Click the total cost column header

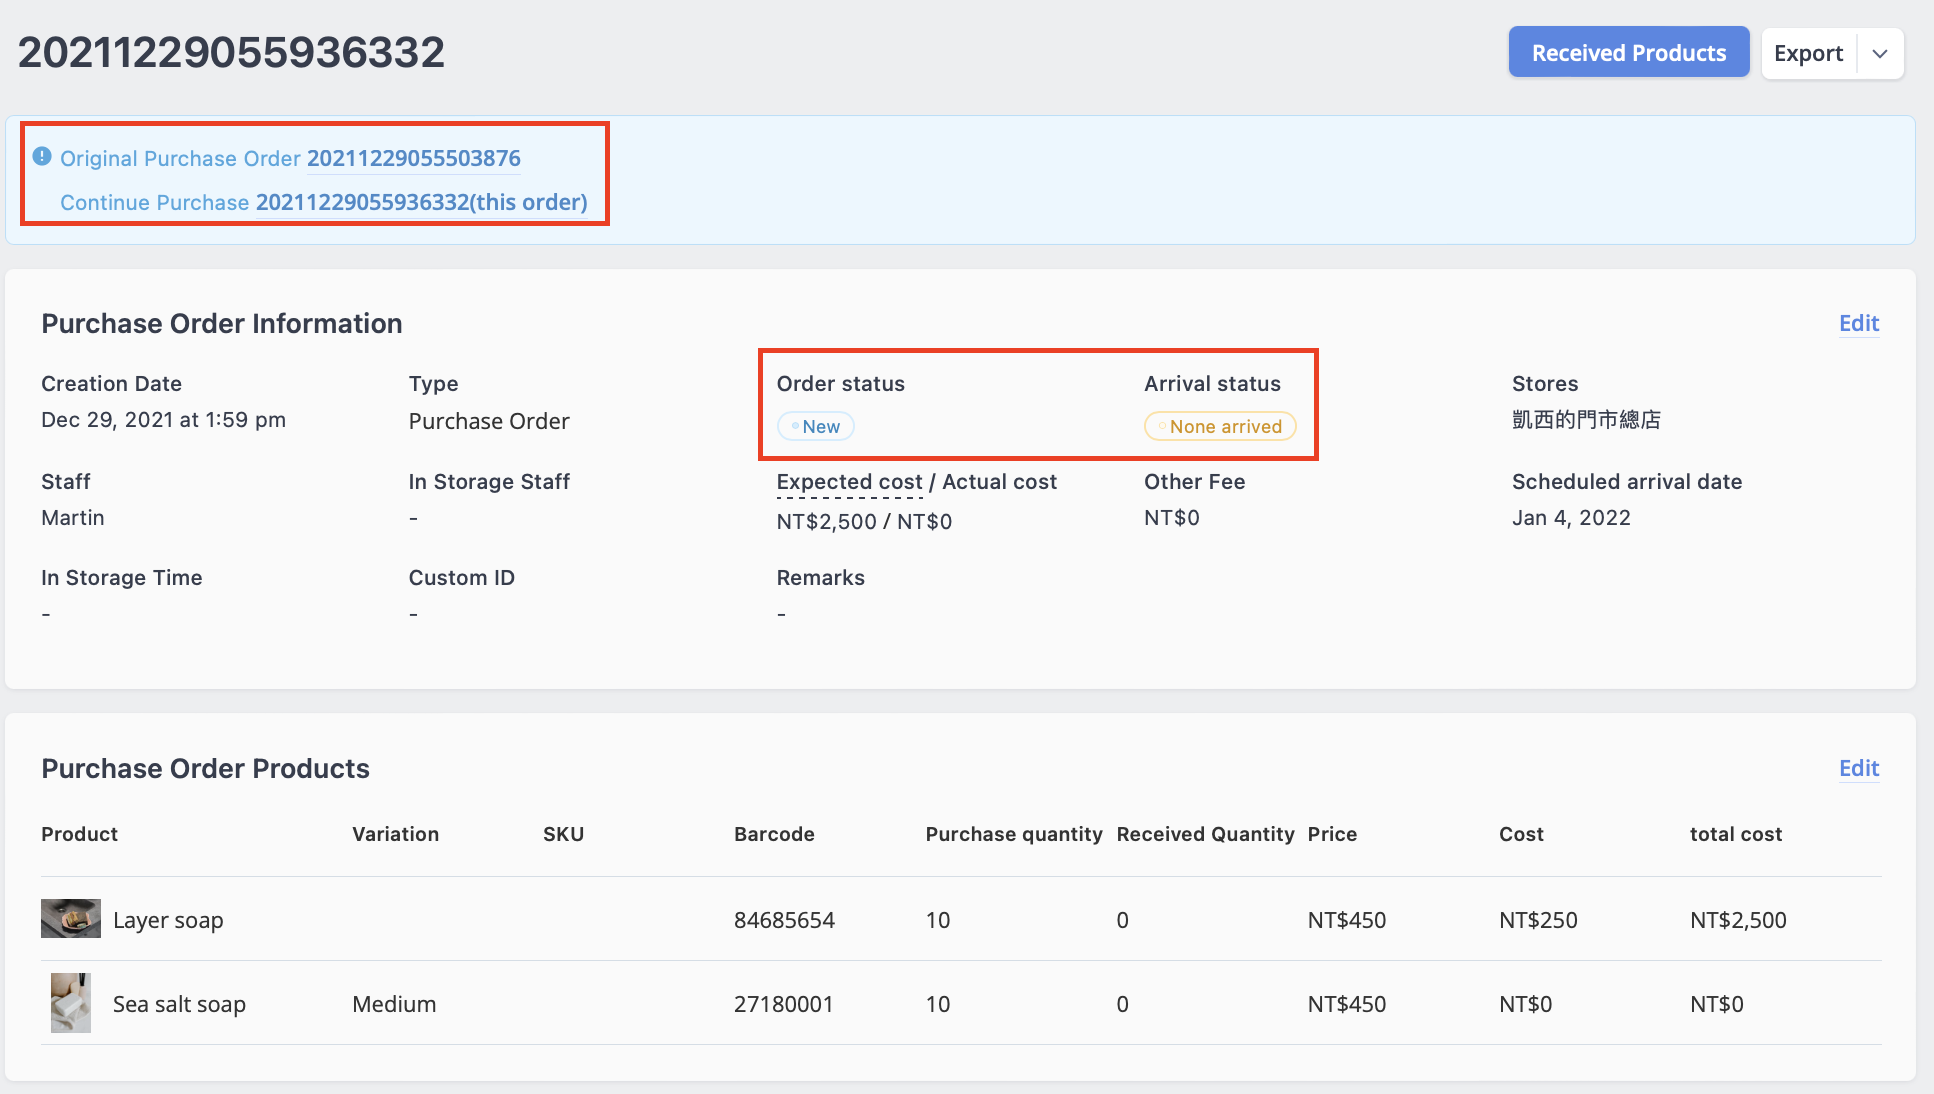coord(1736,834)
